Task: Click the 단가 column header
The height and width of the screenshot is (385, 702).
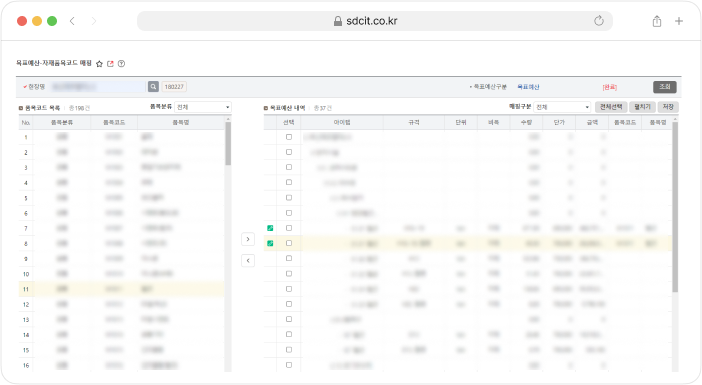Action: (559, 123)
